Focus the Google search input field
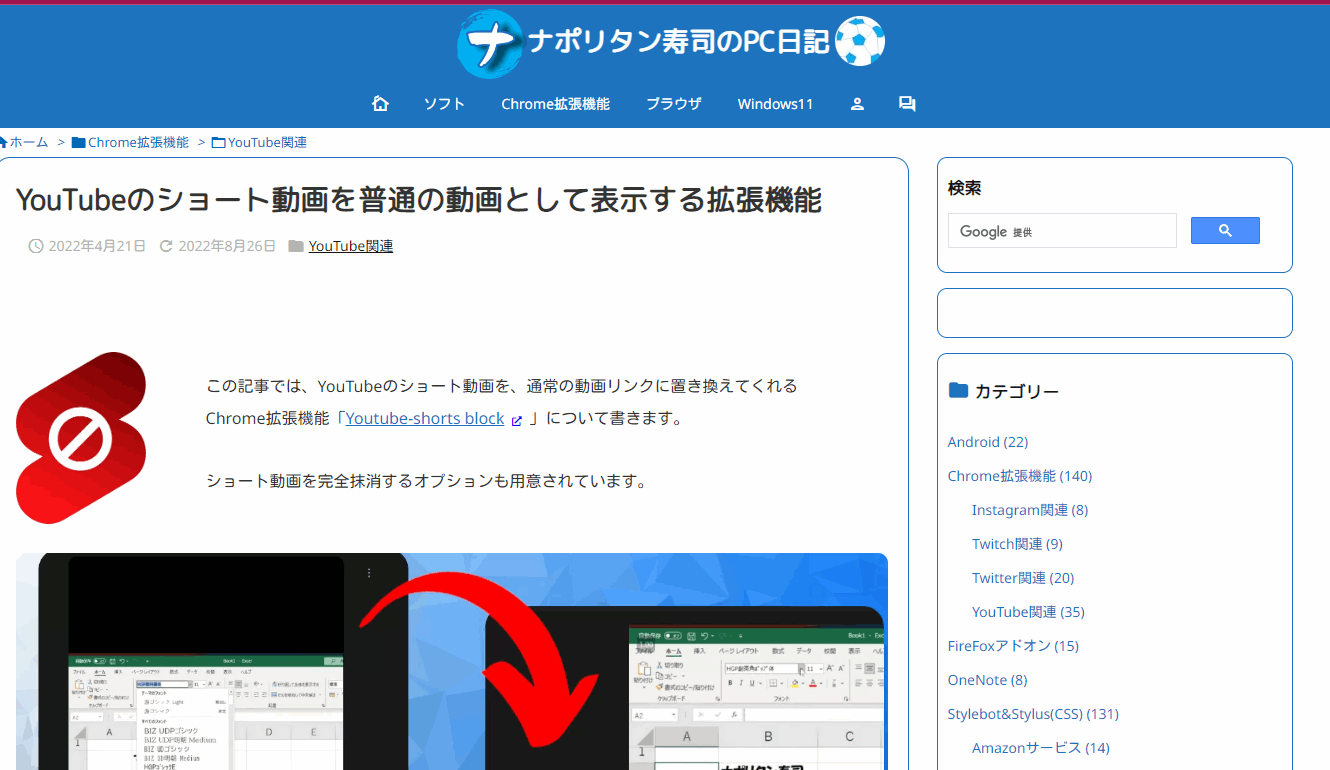The width and height of the screenshot is (1330, 770). [1062, 231]
